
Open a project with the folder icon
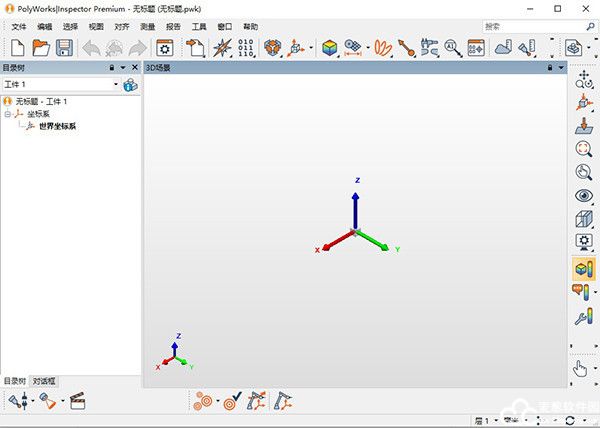point(41,47)
